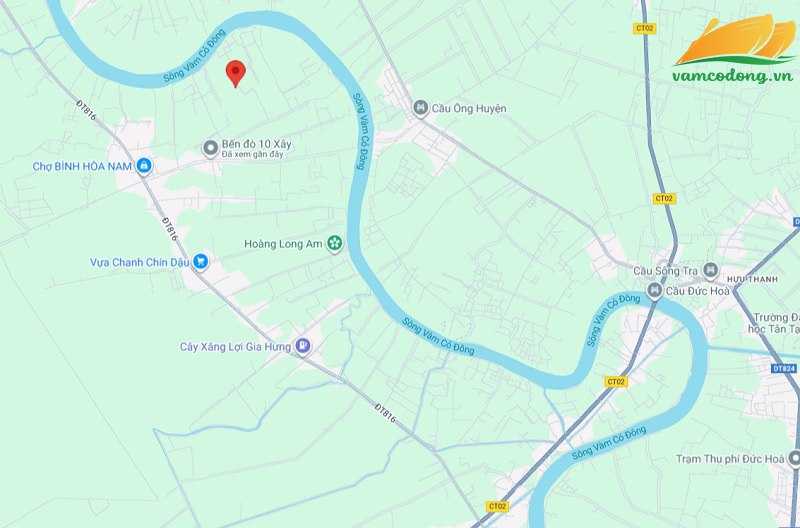Click the Hoàng Long Am text label
This screenshot has height=528, width=800.
pyautogui.click(x=283, y=244)
